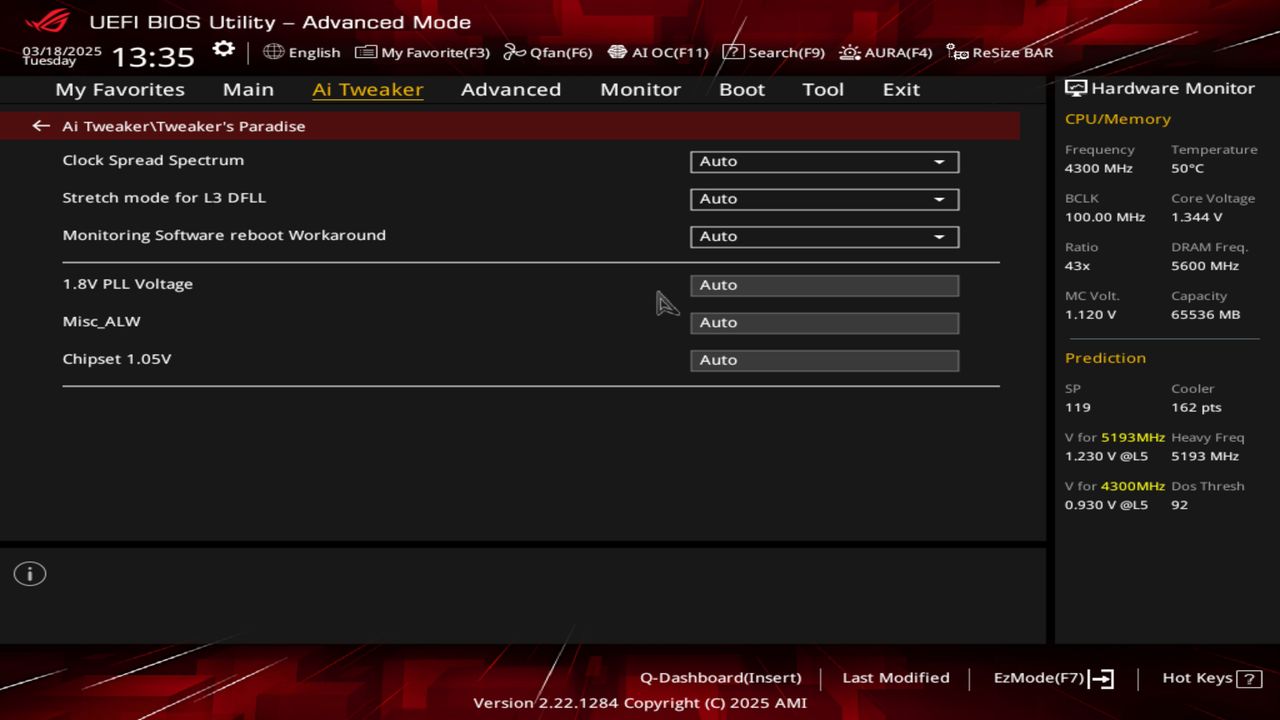Screen dimensions: 1280x720
Task: View Last Modified settings
Action: click(896, 678)
